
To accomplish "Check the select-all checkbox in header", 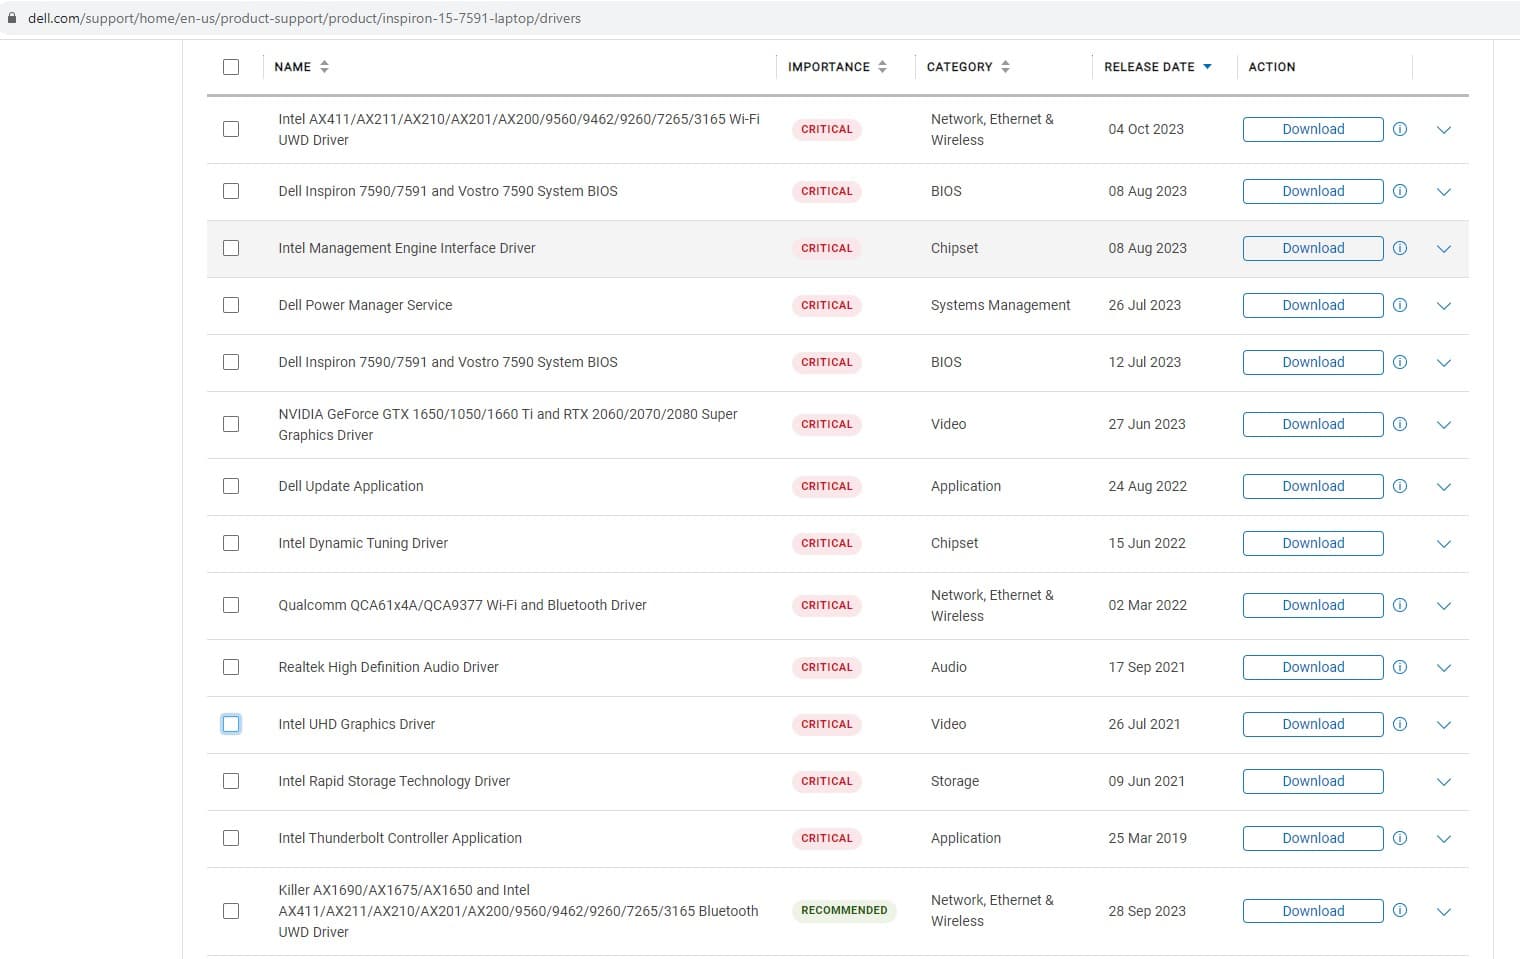I will (x=231, y=67).
